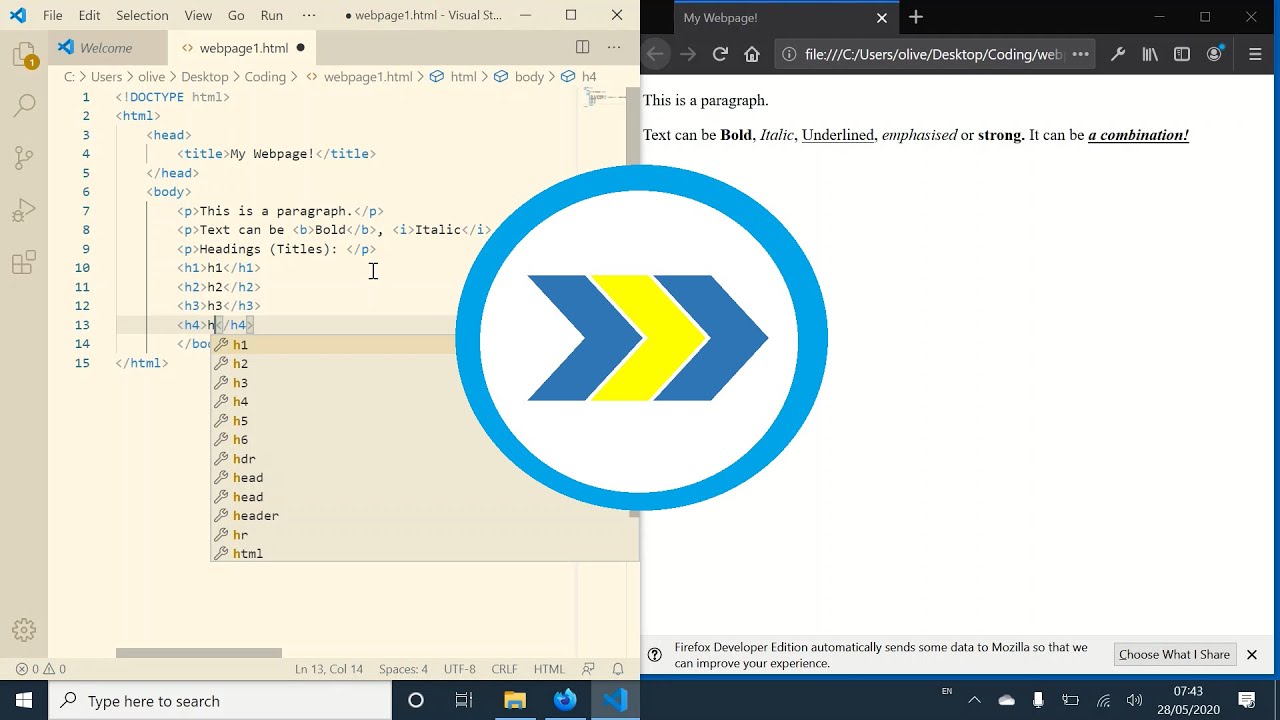
Task: Open the Firefox hamburger menu
Action: (x=1256, y=54)
